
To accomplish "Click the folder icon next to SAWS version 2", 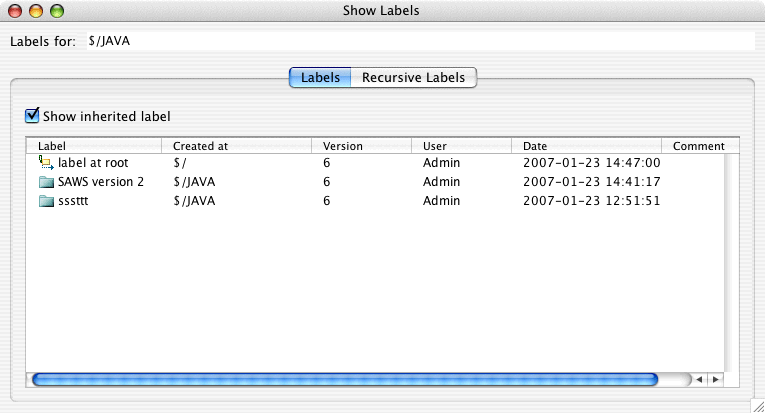I will (x=45, y=182).
